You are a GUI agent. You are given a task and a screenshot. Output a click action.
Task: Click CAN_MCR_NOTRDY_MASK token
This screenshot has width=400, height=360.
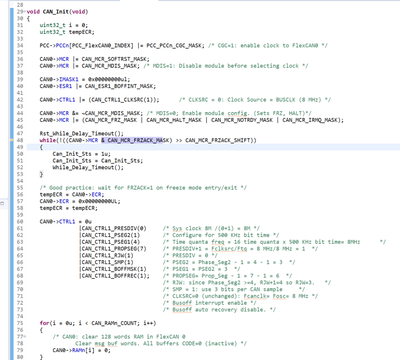242,120
